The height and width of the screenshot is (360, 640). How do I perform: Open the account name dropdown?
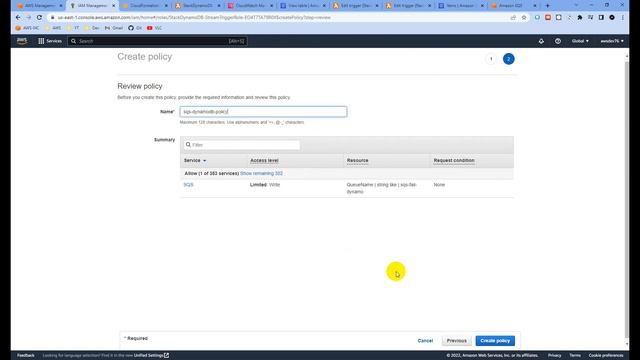click(611, 41)
